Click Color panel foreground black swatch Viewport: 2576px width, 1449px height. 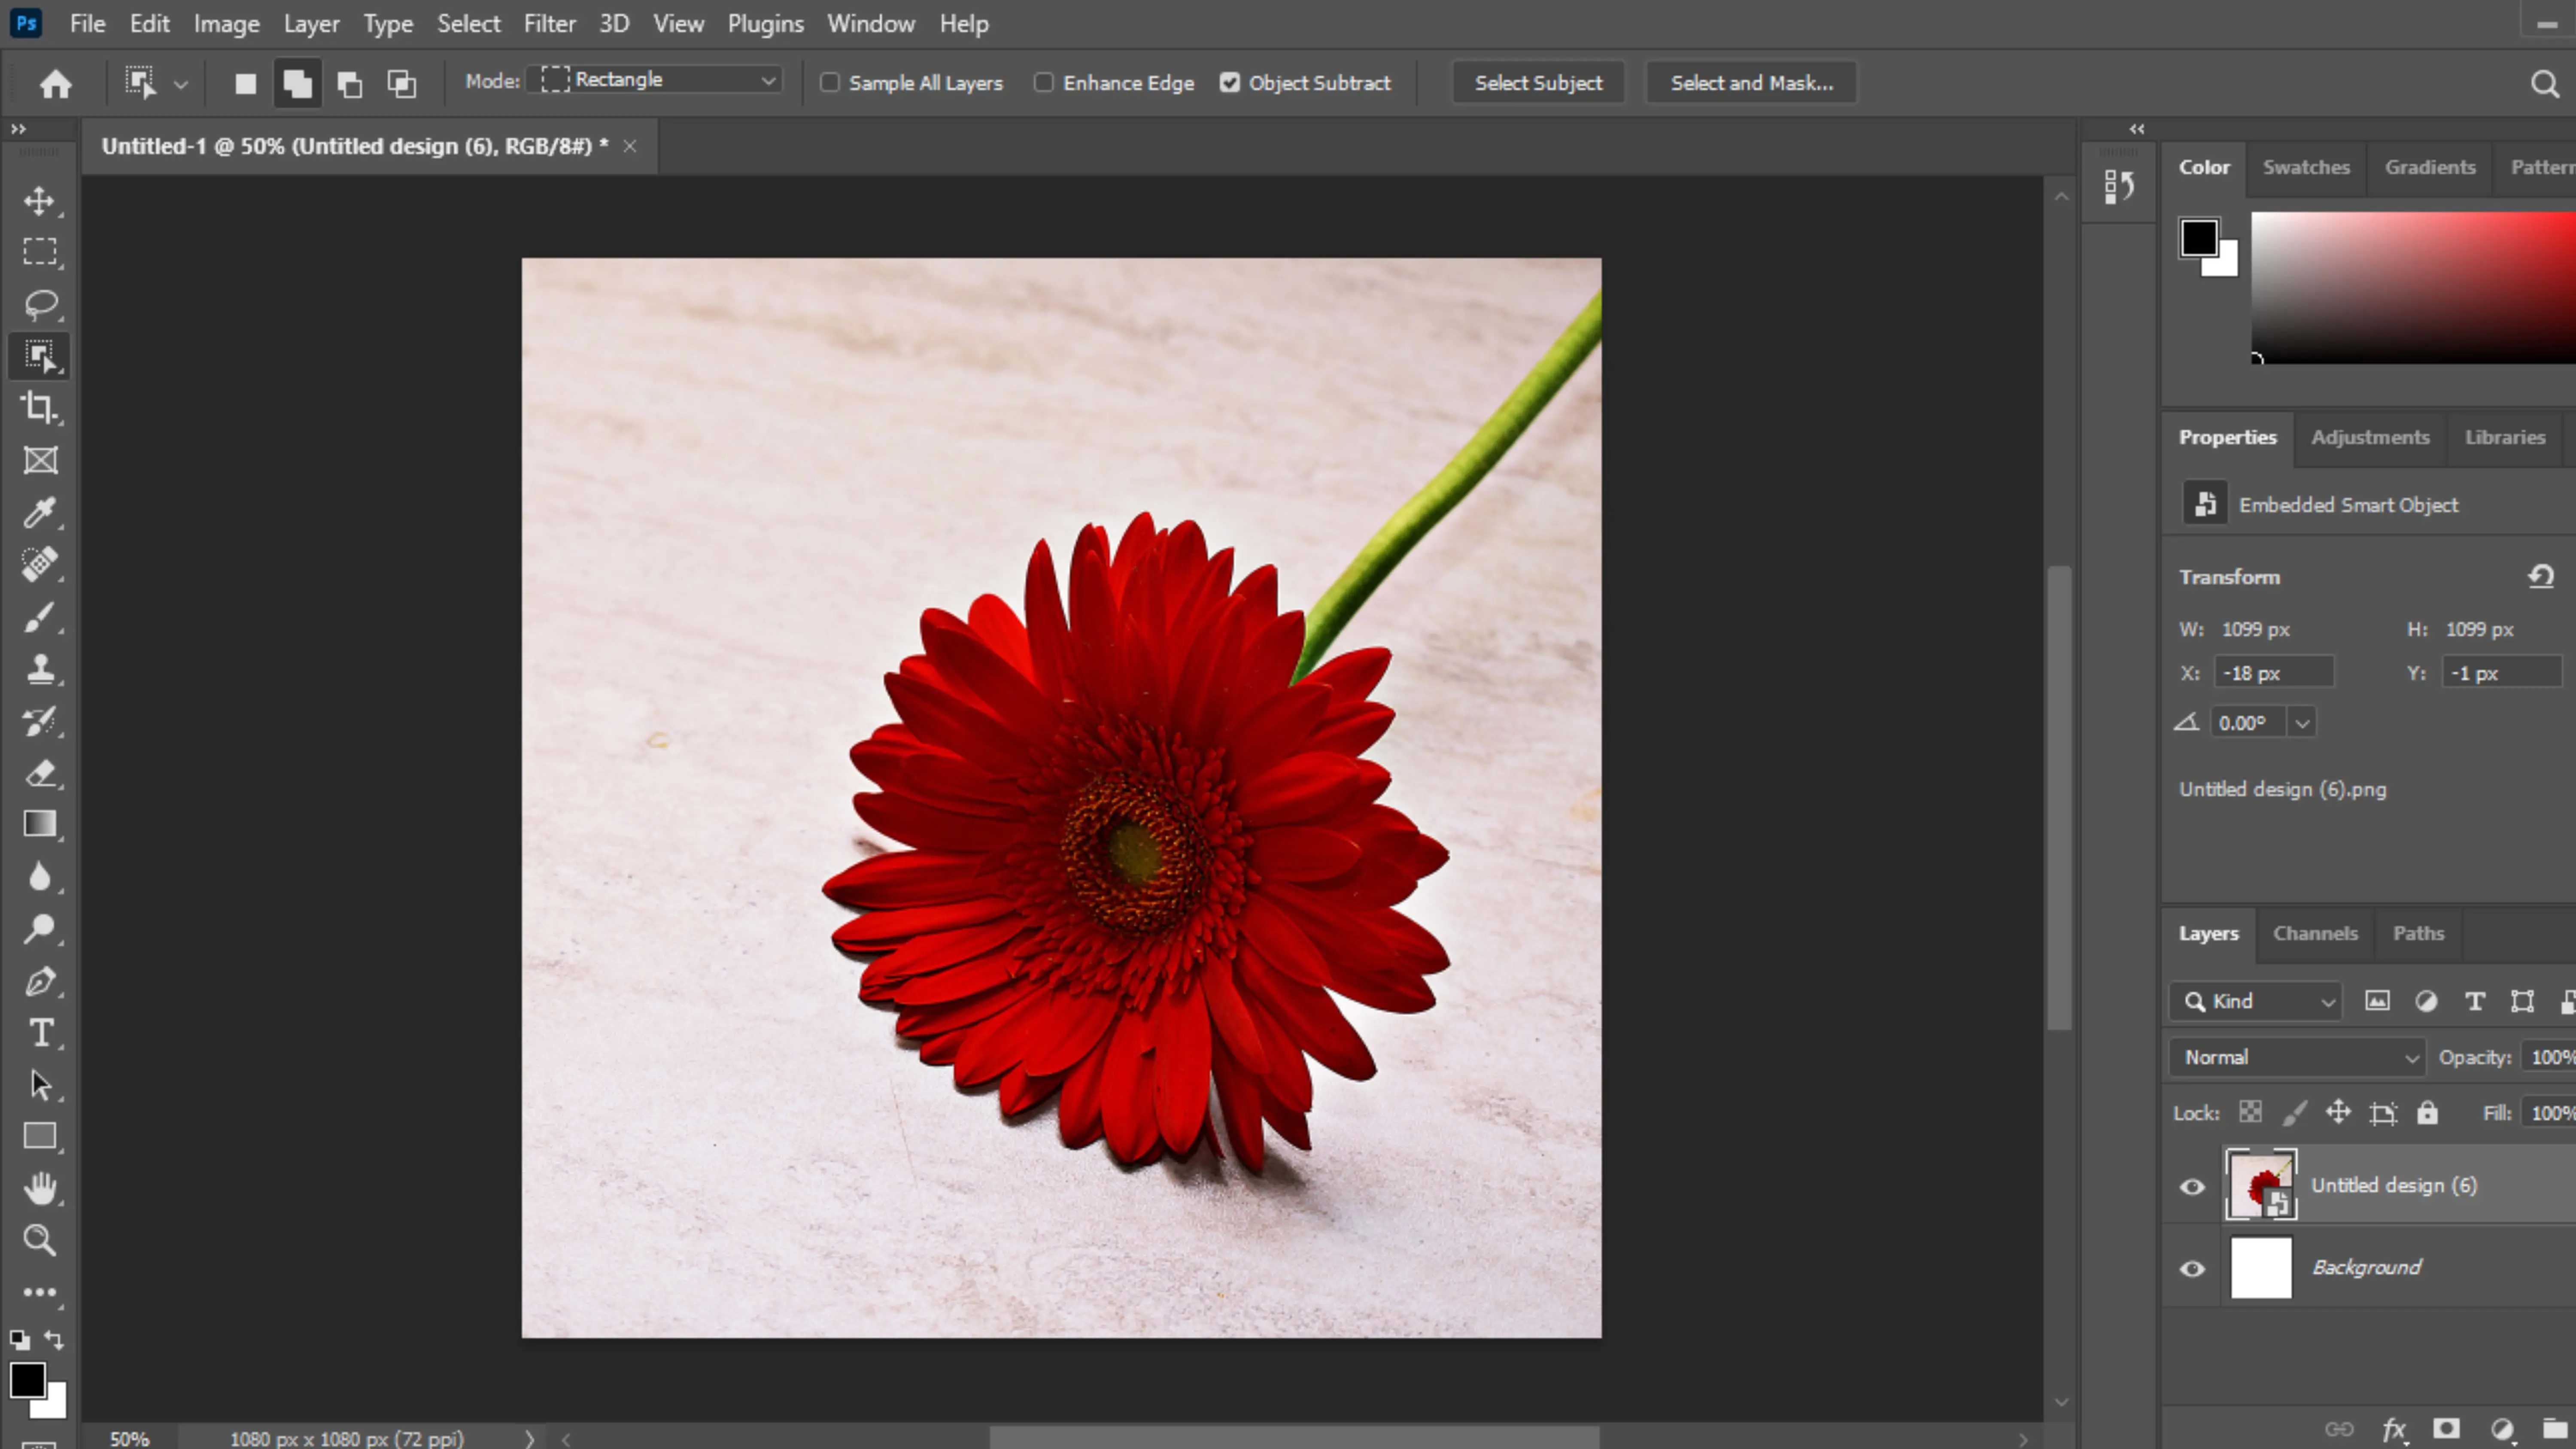2198,238
